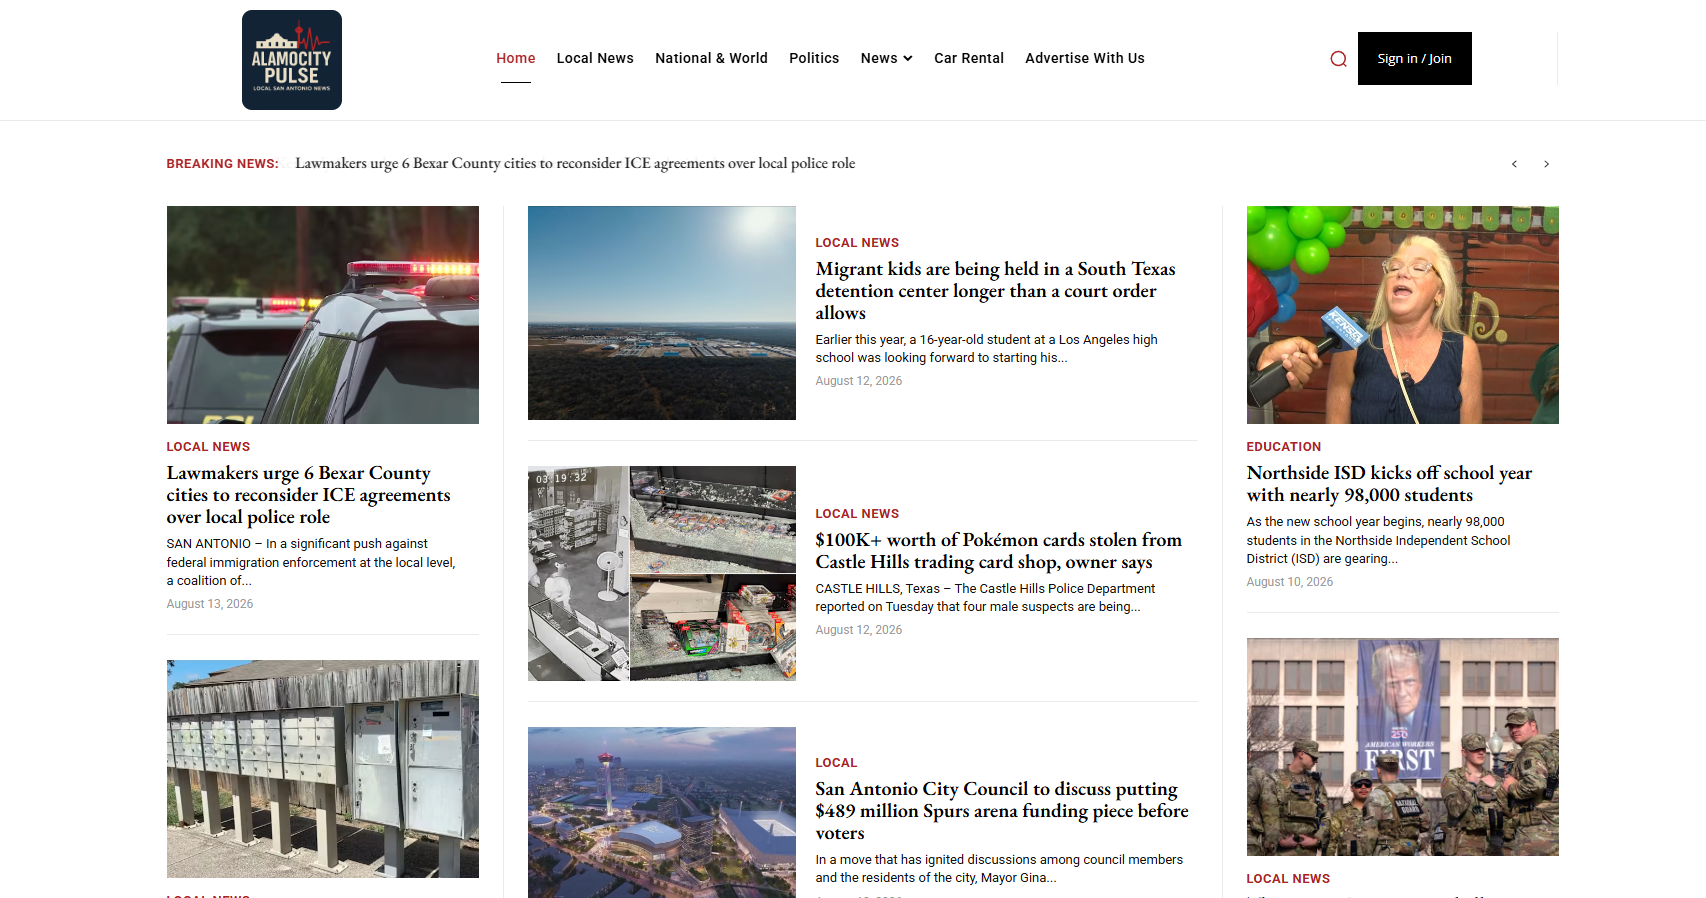Click the Alamo City Pulse logo
This screenshot has width=1706, height=898.
(x=292, y=60)
